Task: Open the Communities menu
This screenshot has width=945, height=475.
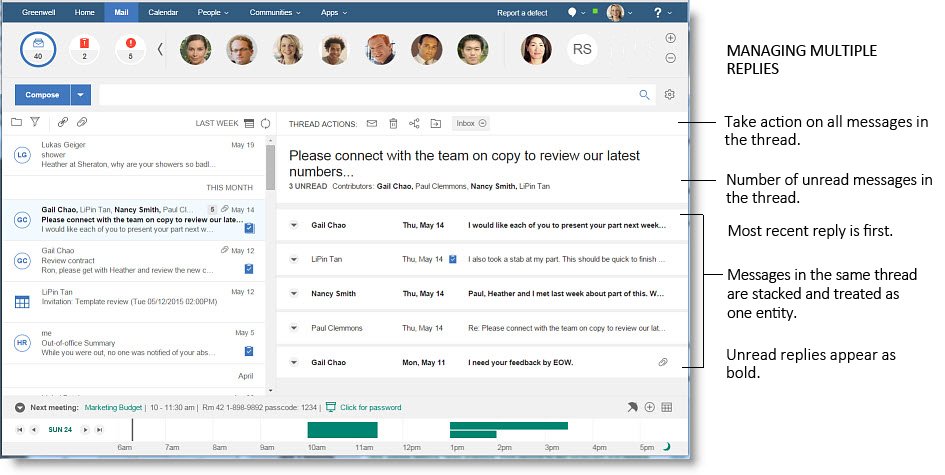Action: 275,12
